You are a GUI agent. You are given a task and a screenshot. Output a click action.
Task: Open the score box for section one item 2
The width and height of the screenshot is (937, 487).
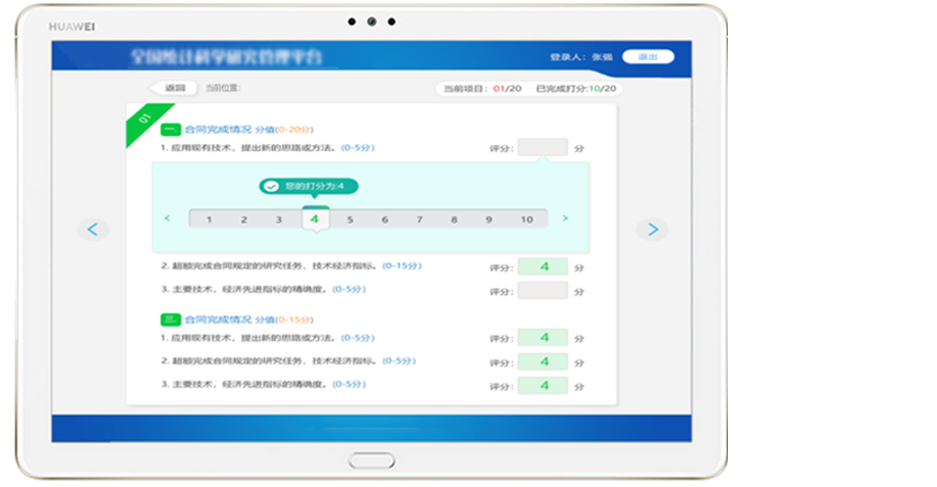coord(543,267)
